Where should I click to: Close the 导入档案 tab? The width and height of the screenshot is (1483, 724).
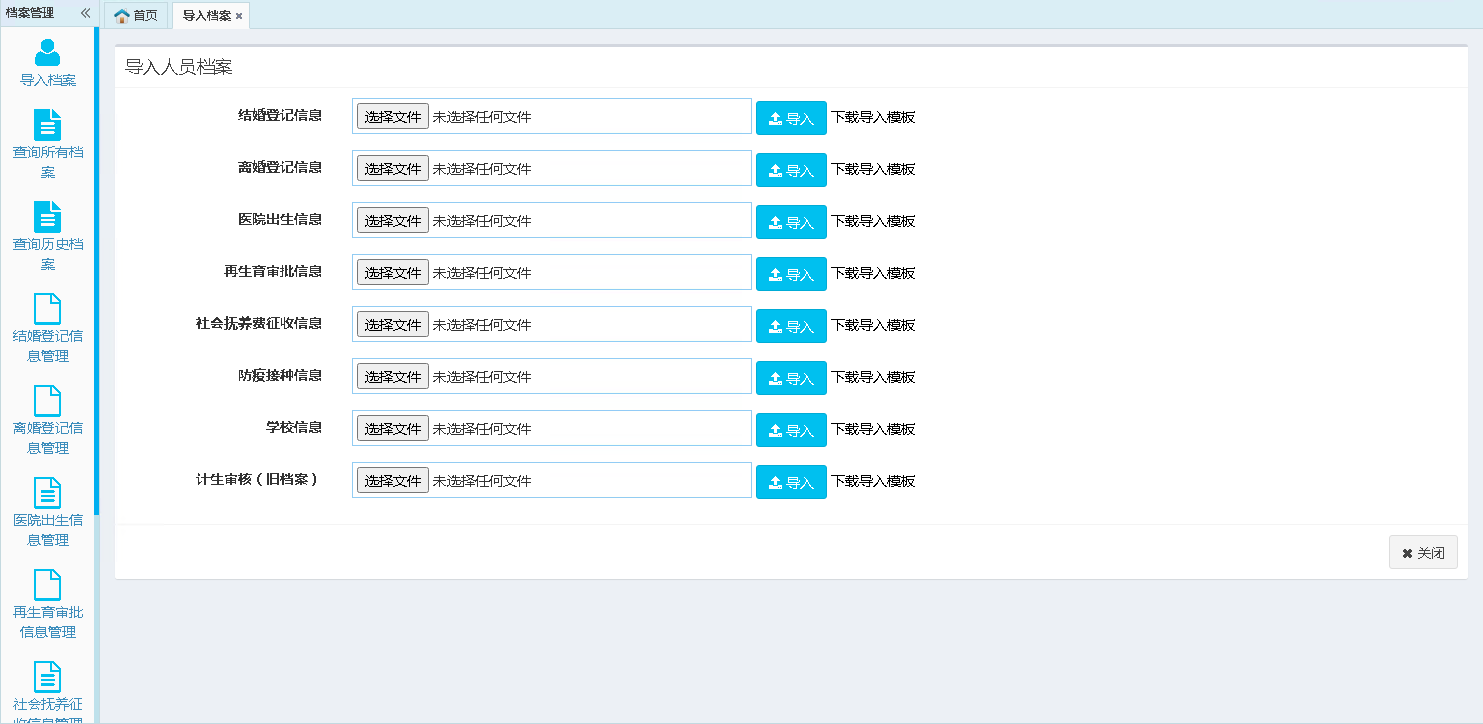239,16
